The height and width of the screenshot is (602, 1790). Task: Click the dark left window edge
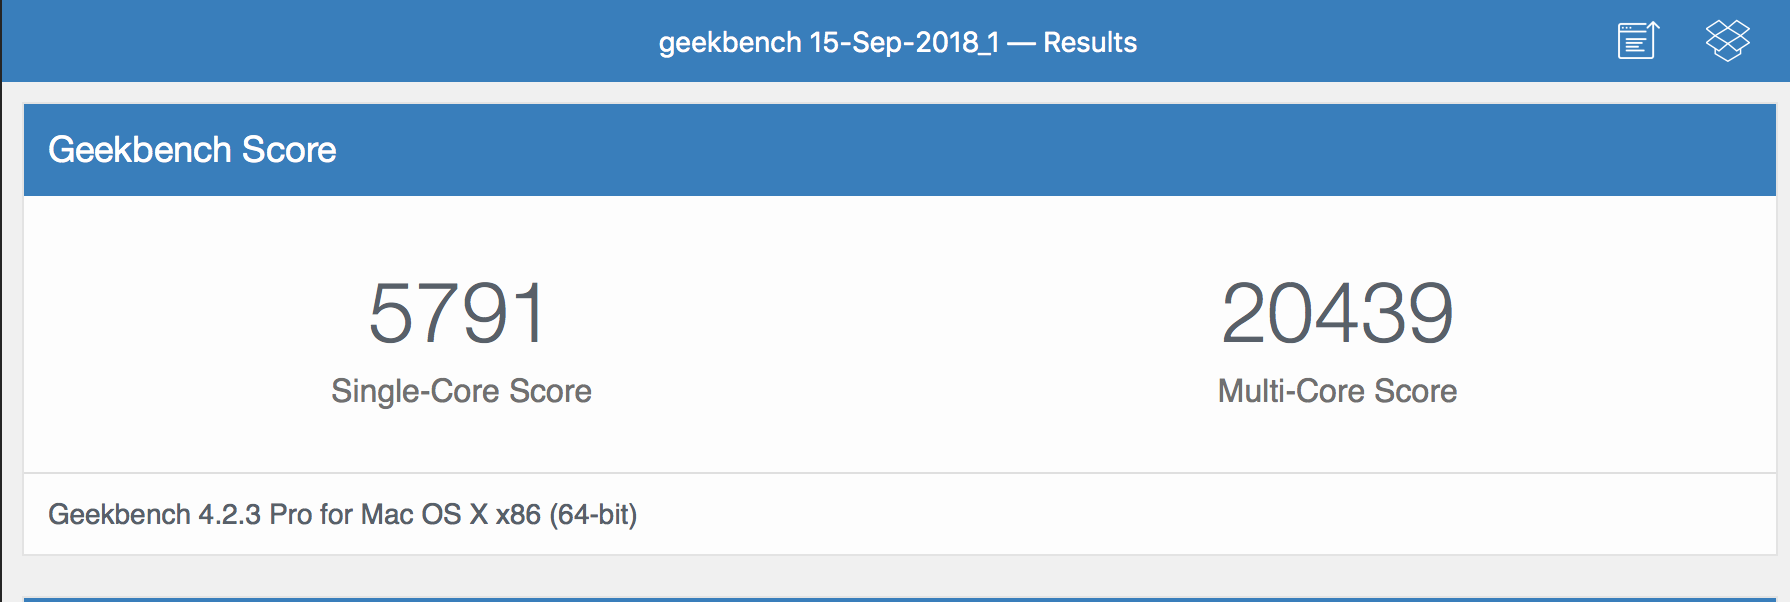pos(1,340)
